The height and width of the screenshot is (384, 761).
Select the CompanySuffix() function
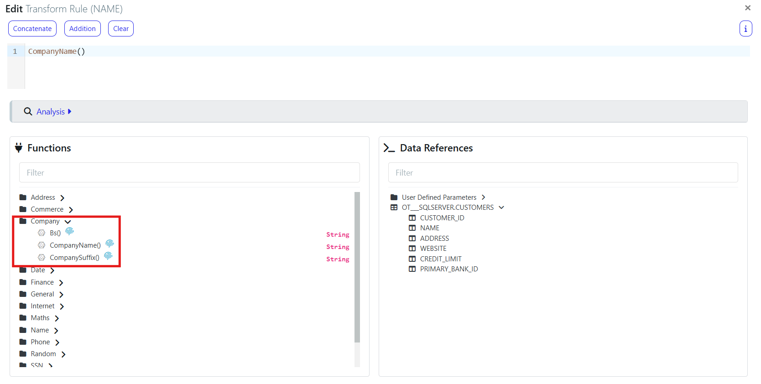pos(74,257)
